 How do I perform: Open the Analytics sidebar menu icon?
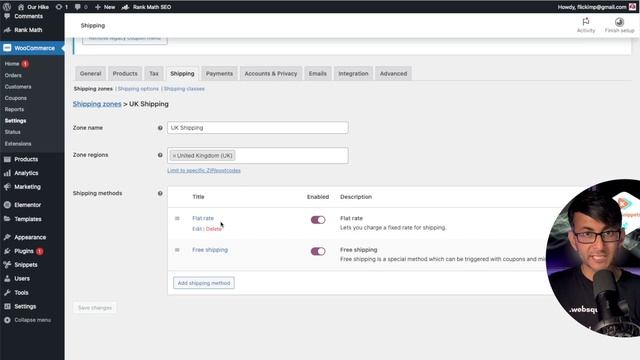pyautogui.click(x=7, y=173)
